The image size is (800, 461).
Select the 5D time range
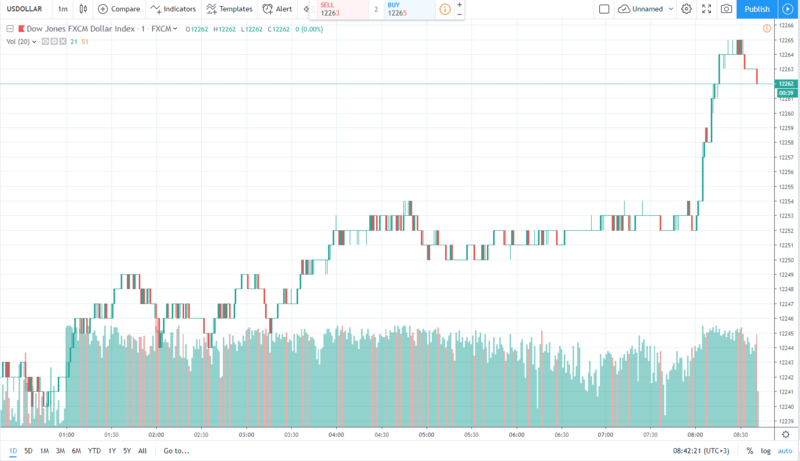28,451
